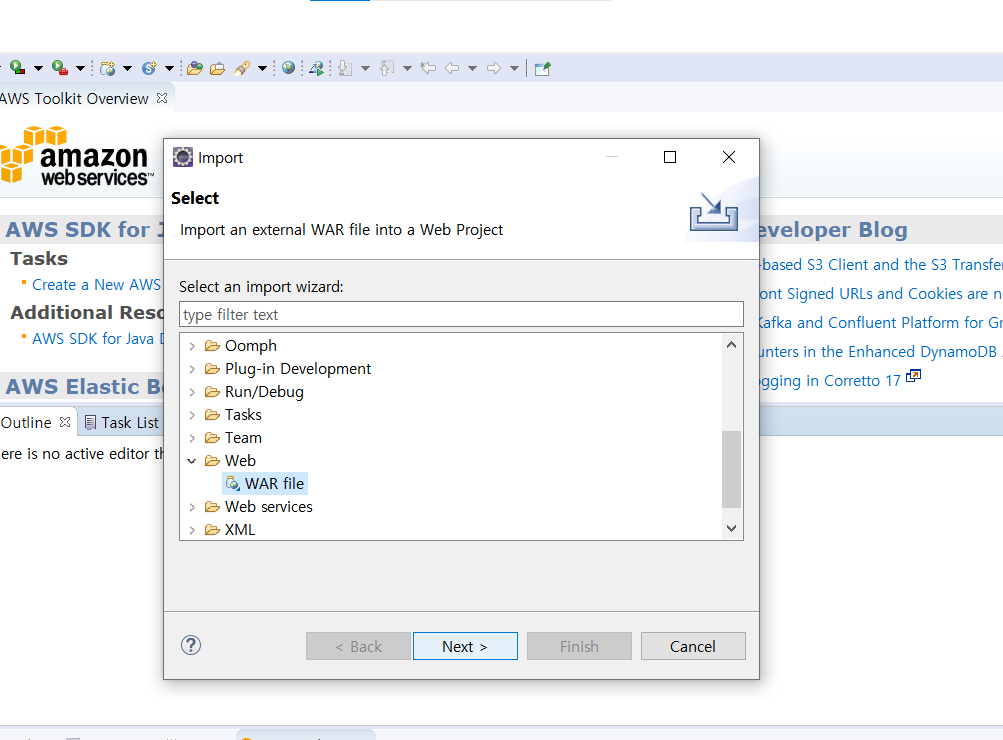Close the AWS Toolkit Overview tab
Viewport: 1003px width, 740px height.
pyautogui.click(x=162, y=98)
